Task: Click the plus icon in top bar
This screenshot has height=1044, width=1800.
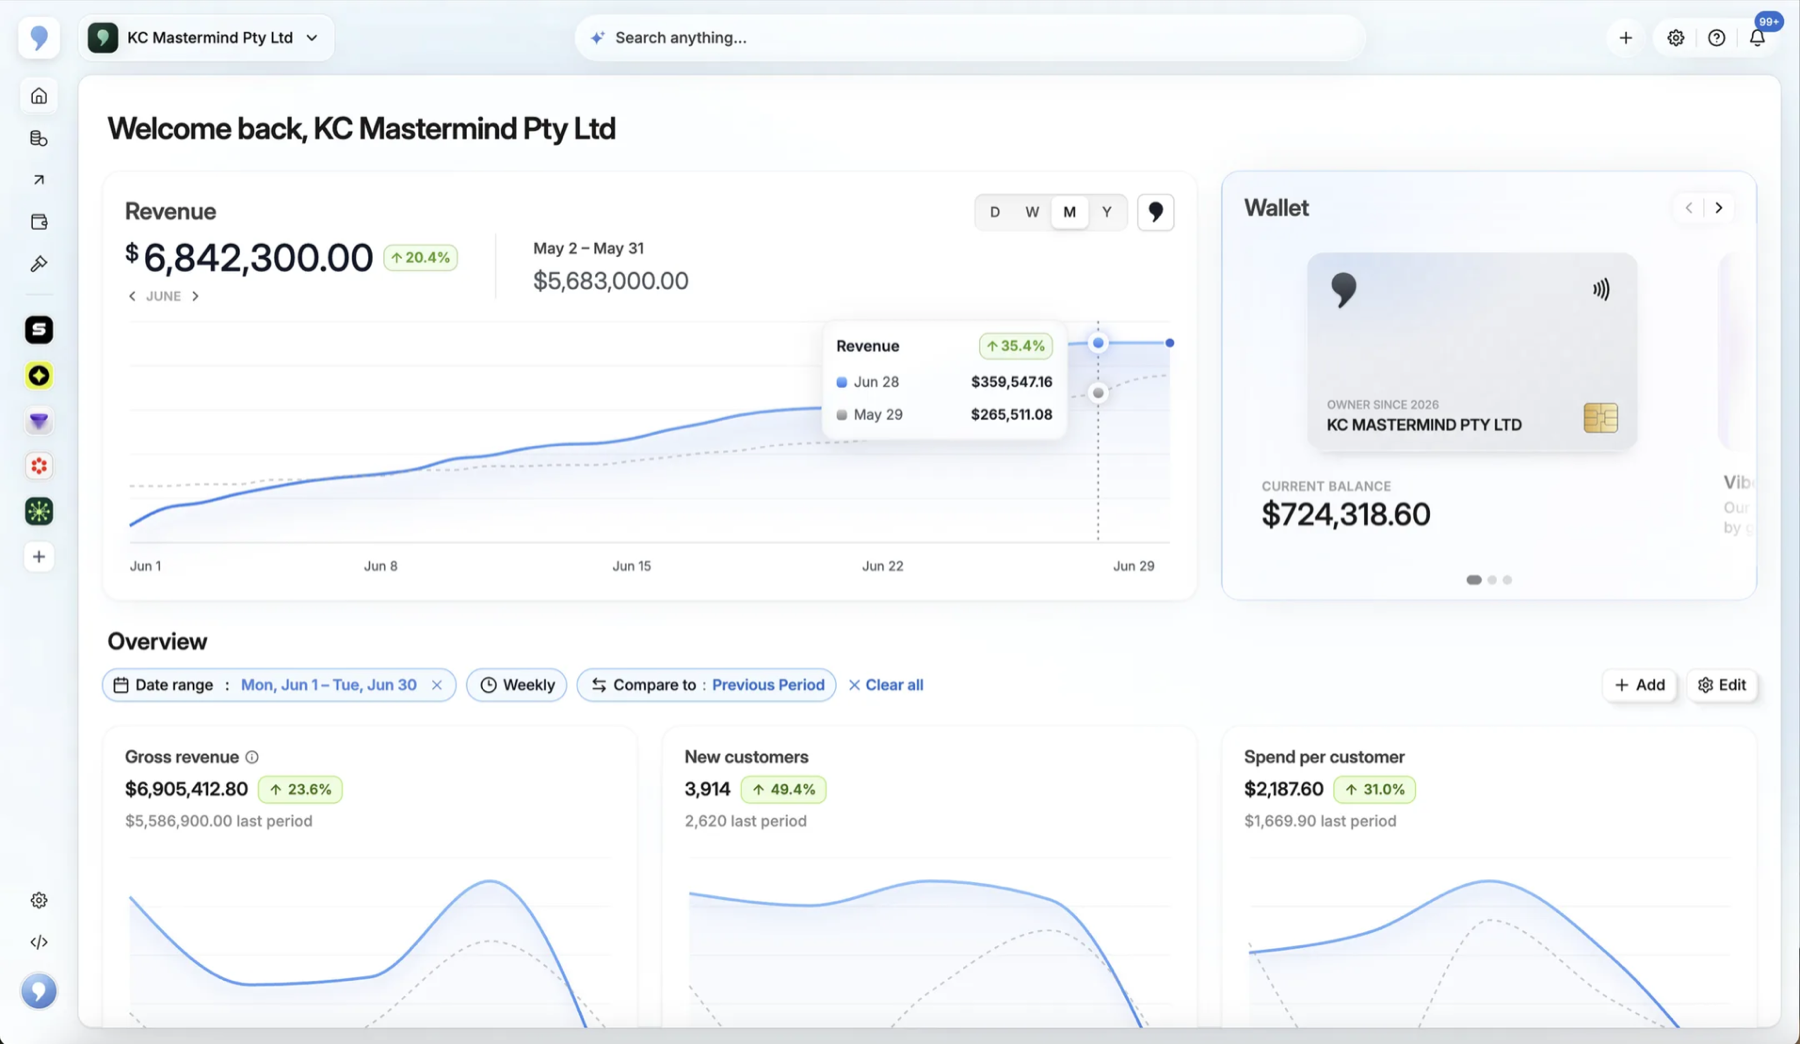Action: coord(1625,38)
